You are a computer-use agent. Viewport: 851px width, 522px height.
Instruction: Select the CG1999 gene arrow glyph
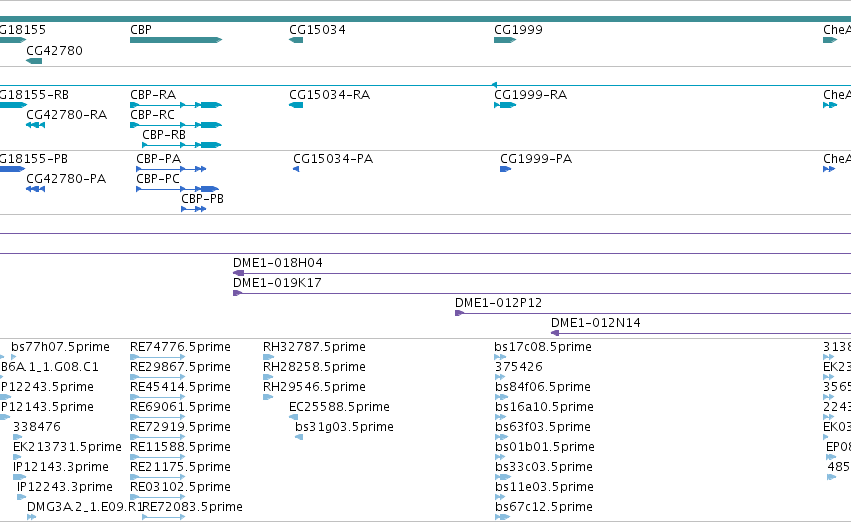(505, 40)
